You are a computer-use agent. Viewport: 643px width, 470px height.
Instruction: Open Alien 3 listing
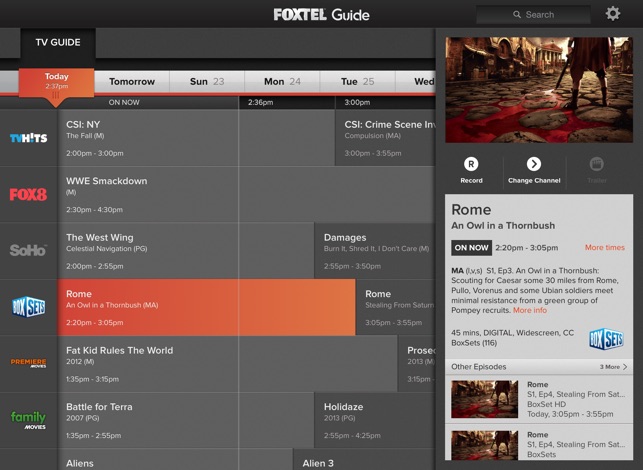point(364,459)
